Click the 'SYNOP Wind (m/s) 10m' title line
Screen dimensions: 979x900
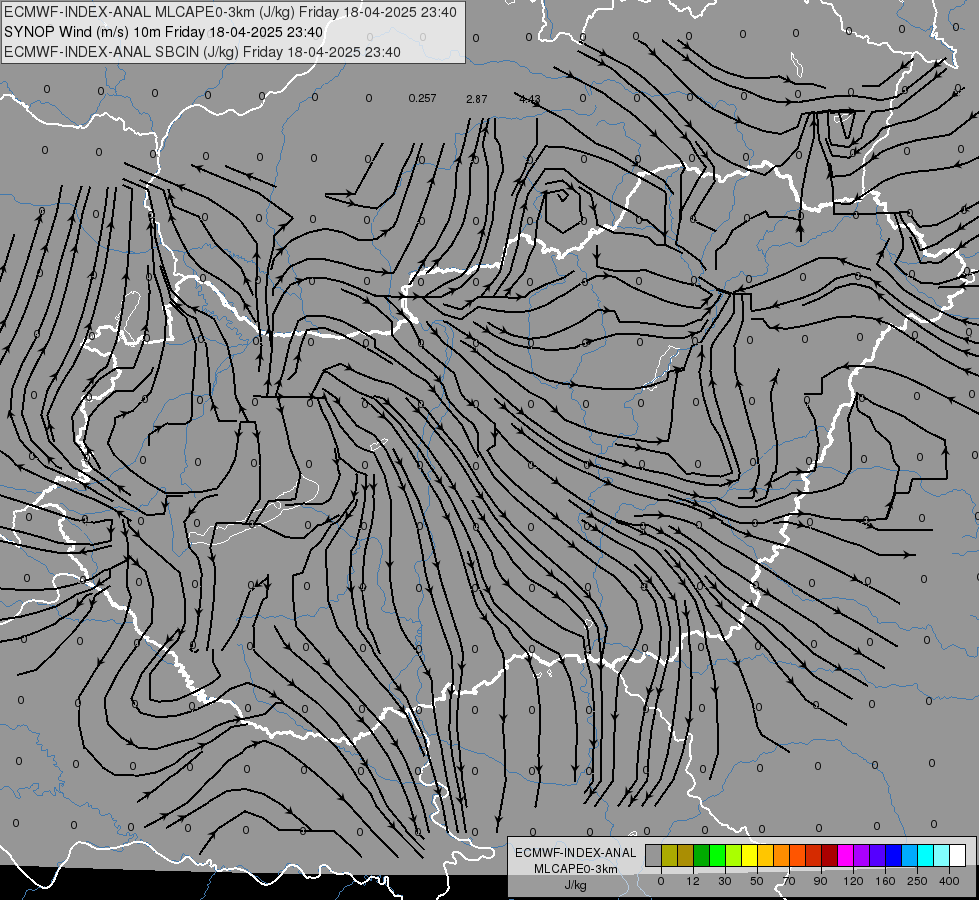164,32
